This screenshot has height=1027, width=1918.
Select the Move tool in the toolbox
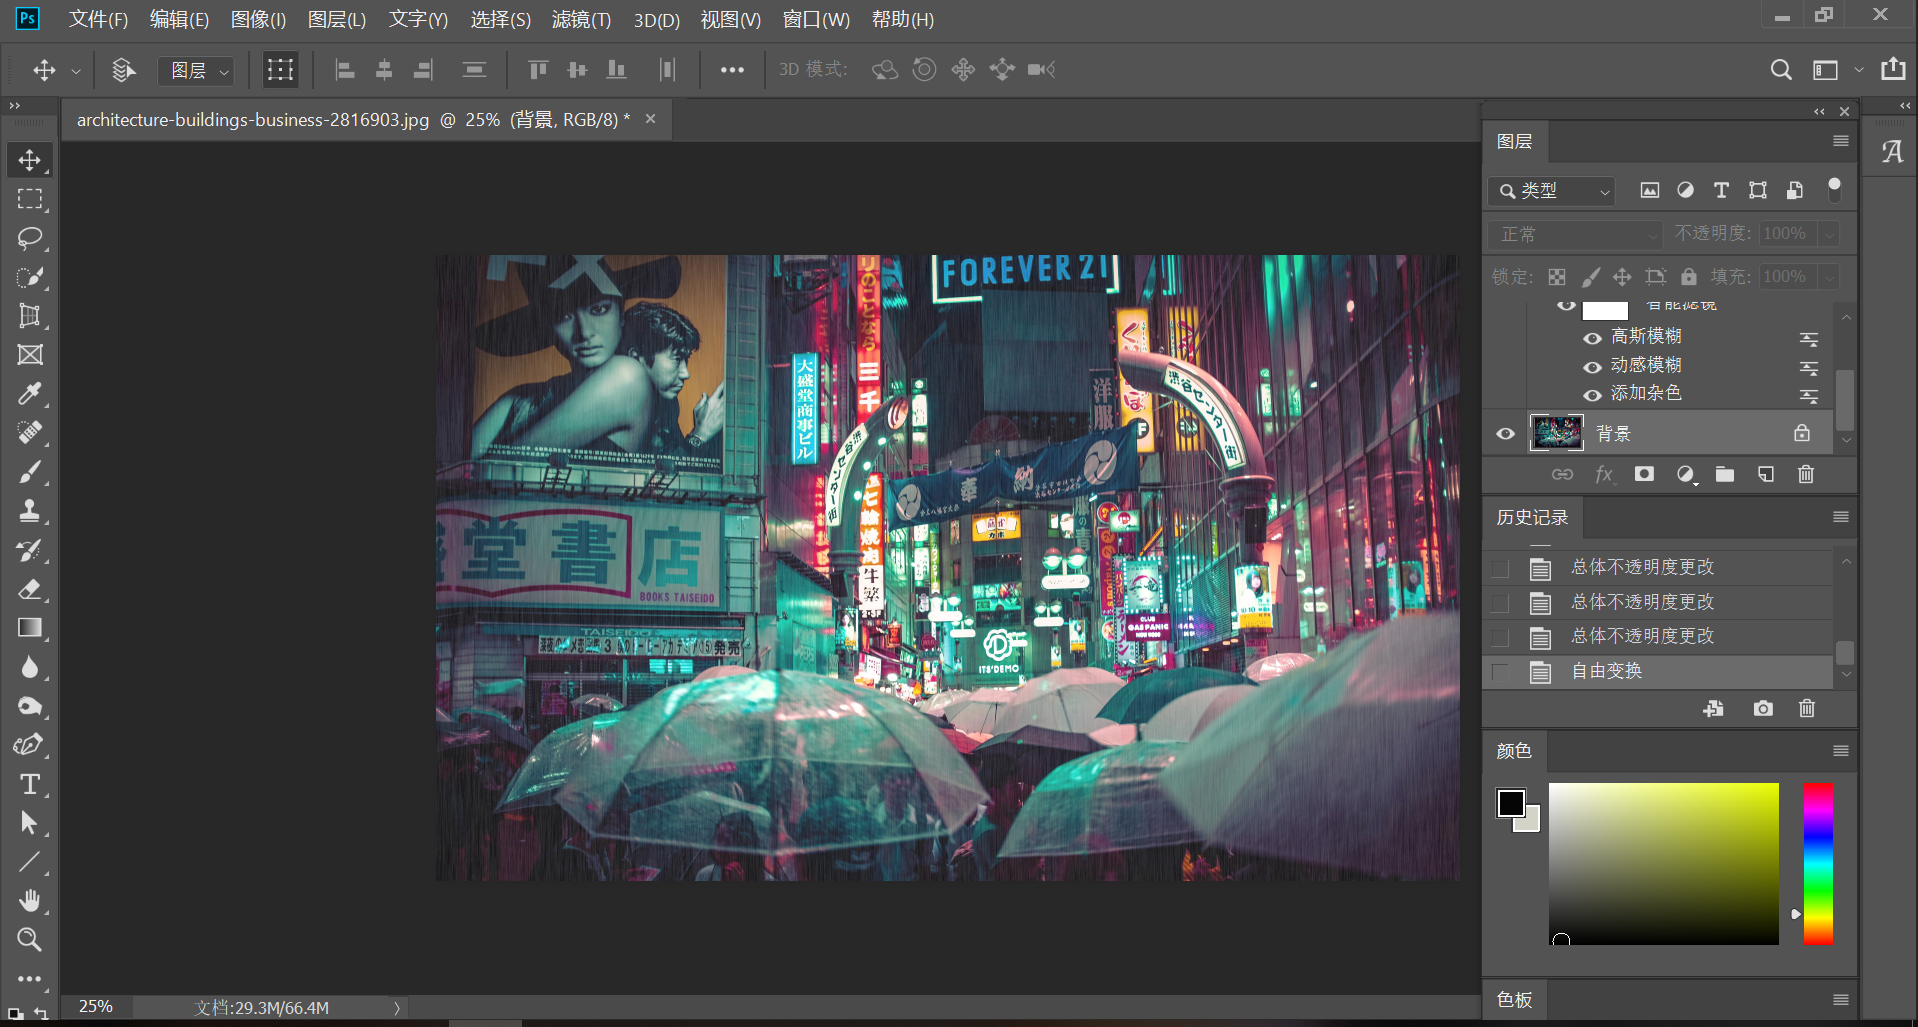[30, 160]
